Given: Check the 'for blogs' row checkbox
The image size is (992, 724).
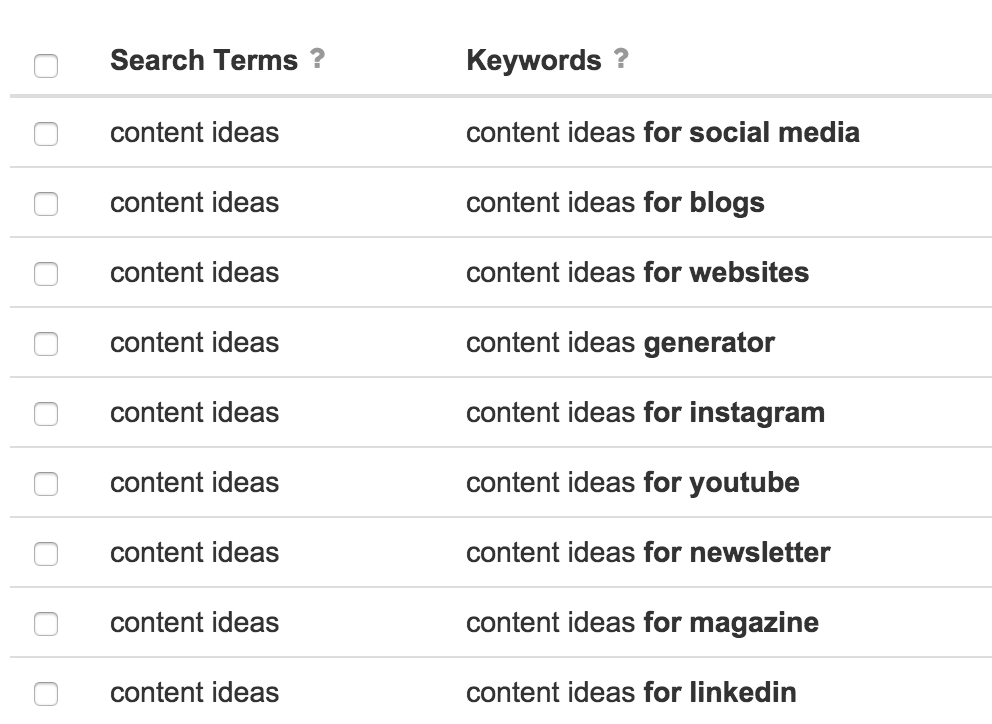Looking at the screenshot, I should pos(46,204).
